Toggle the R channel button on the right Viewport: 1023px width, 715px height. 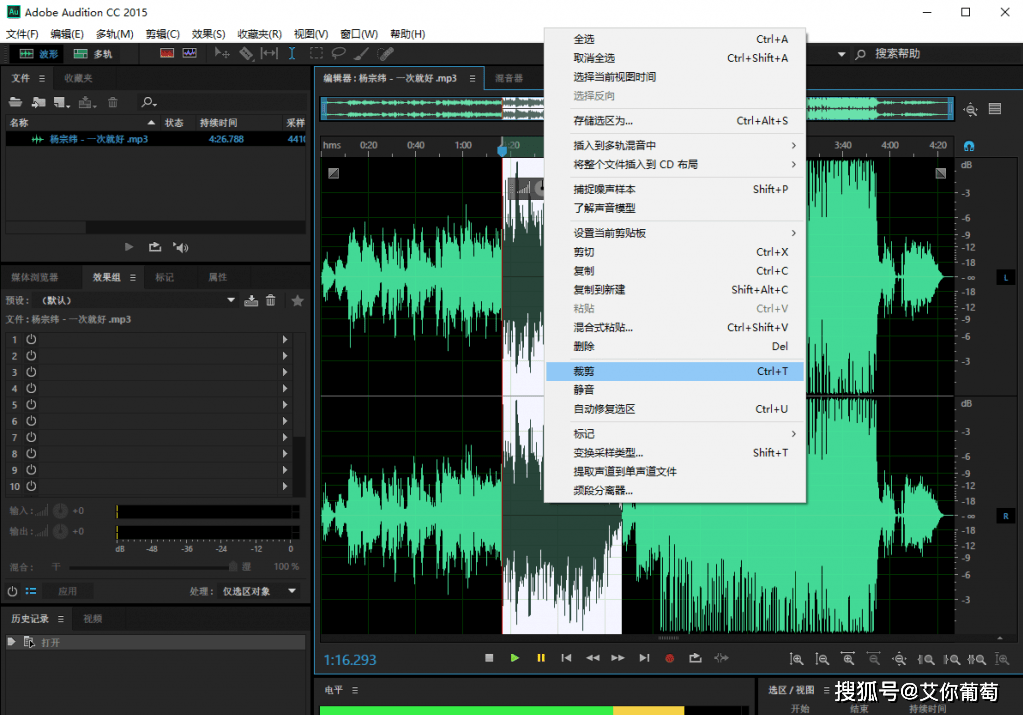pyautogui.click(x=1005, y=516)
